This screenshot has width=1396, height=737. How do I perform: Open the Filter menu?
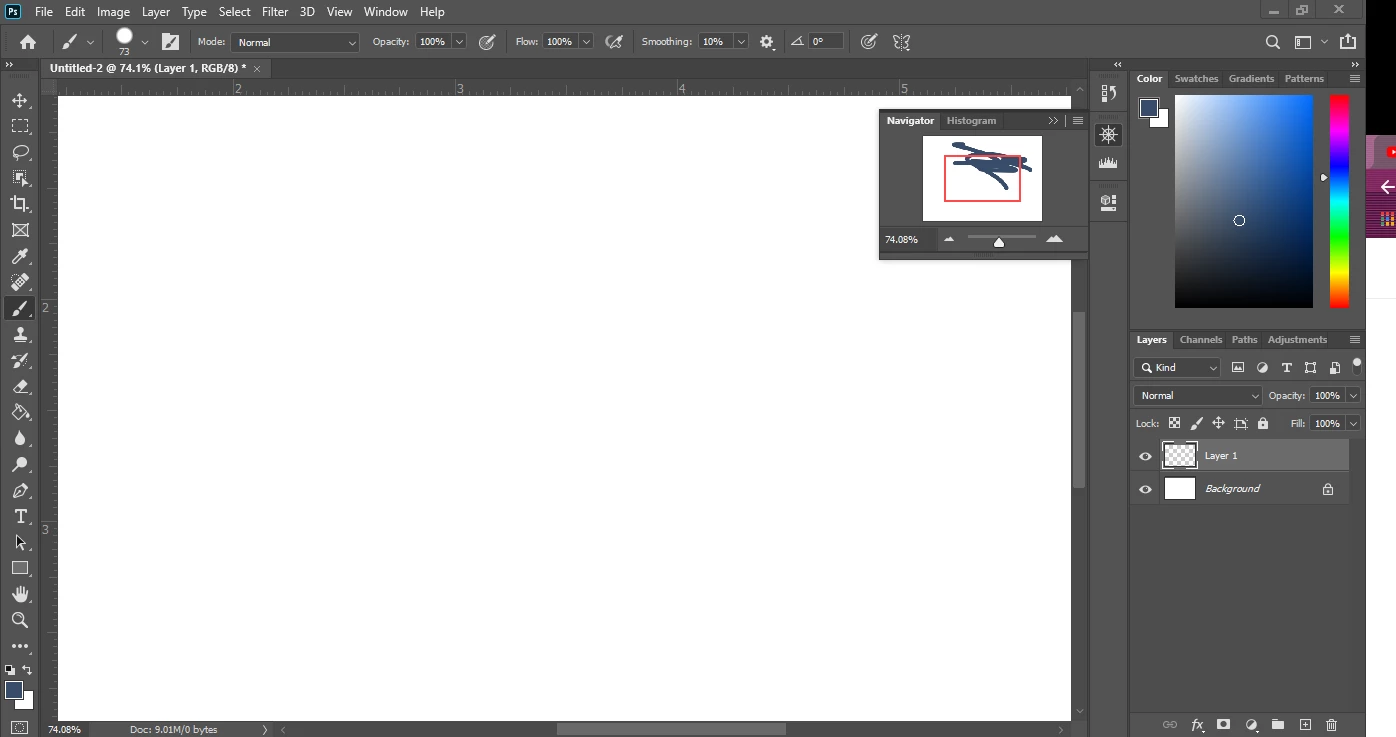(275, 12)
